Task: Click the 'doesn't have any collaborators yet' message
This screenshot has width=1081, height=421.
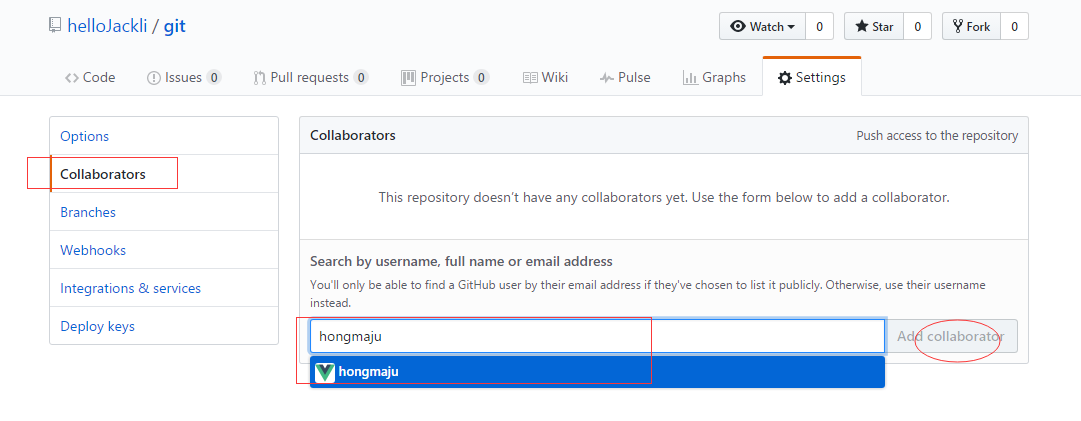Action: click(664, 197)
